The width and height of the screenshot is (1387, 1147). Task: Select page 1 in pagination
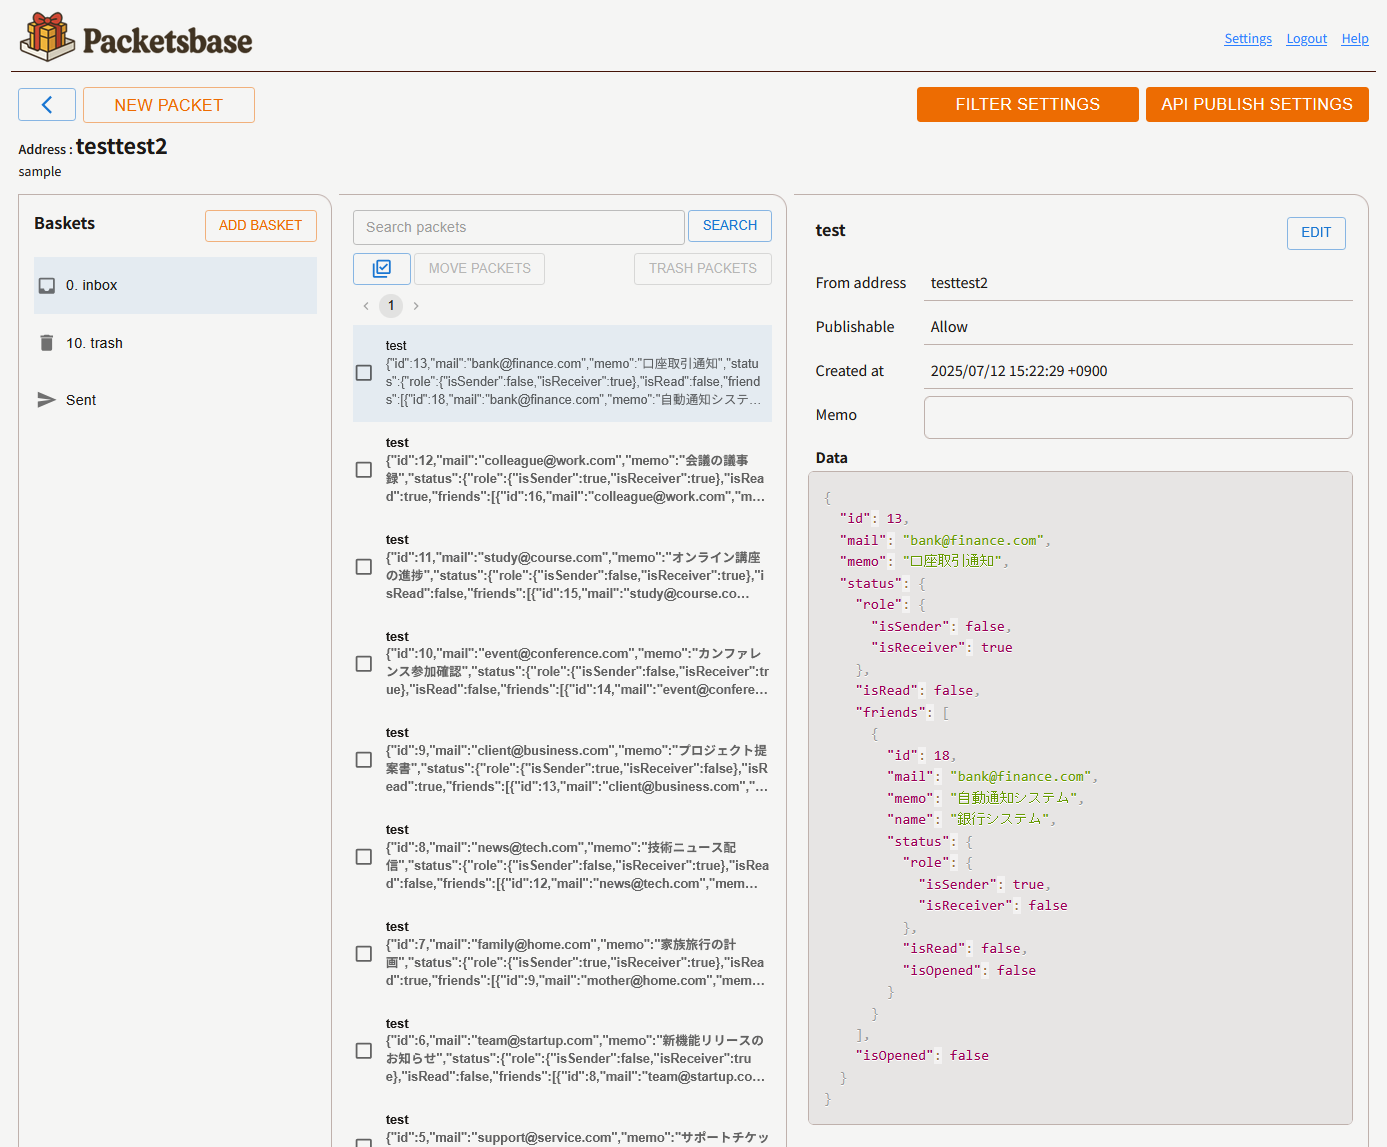coord(391,305)
